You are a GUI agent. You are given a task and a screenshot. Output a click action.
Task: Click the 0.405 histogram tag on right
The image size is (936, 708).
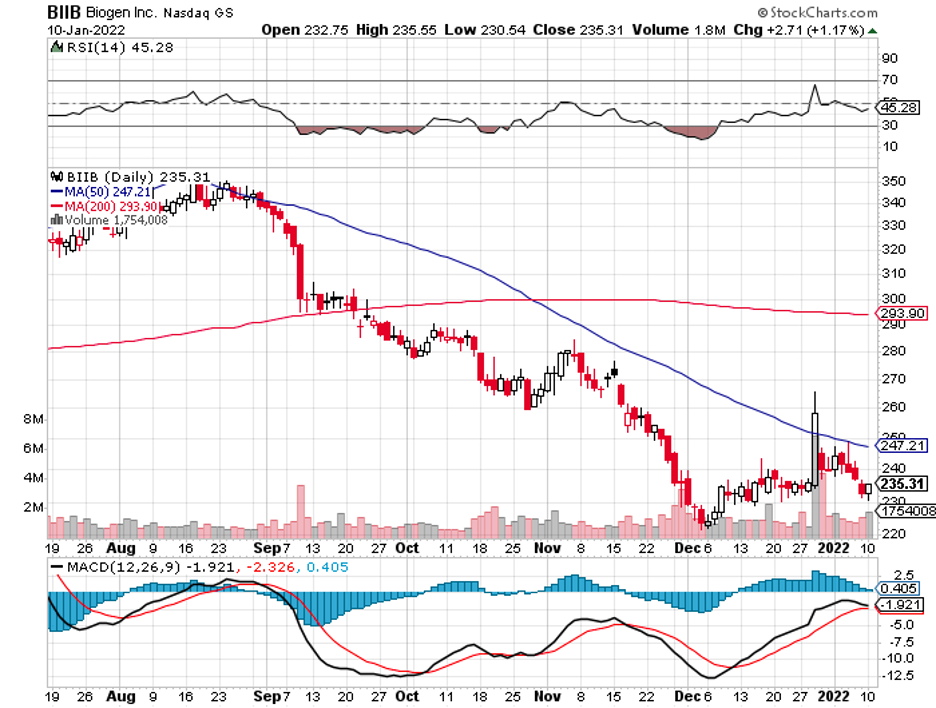point(898,589)
